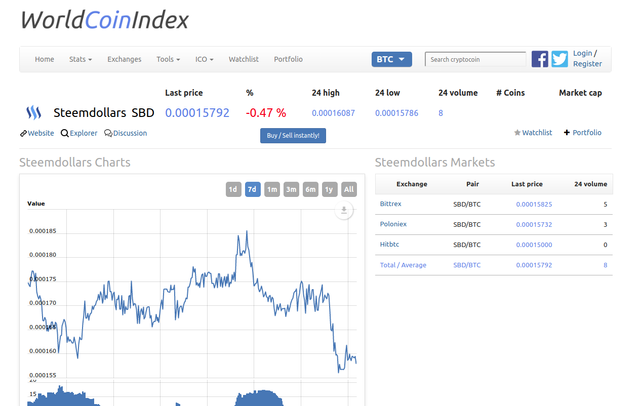Screen dimensions: 640x406
Task: Click the Total / Average row label
Action: 403,265
